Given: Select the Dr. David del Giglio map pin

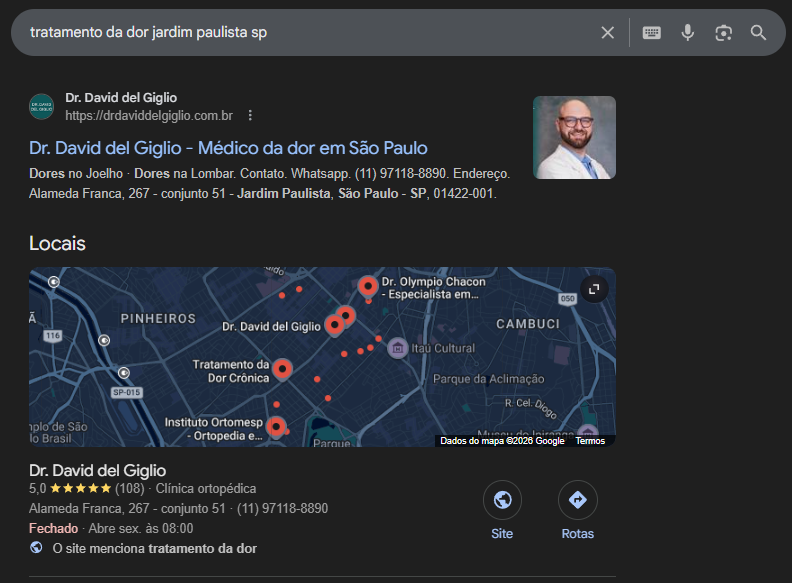Looking at the screenshot, I should 334,325.
